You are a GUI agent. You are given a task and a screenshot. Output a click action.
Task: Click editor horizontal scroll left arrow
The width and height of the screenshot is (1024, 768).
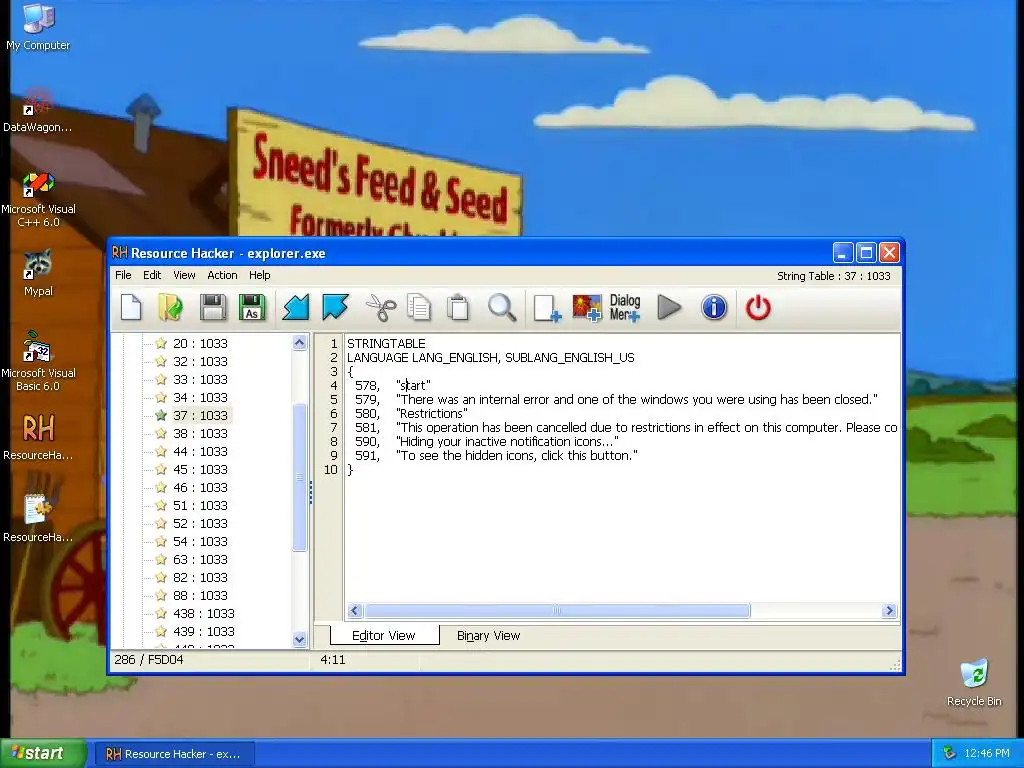(355, 611)
